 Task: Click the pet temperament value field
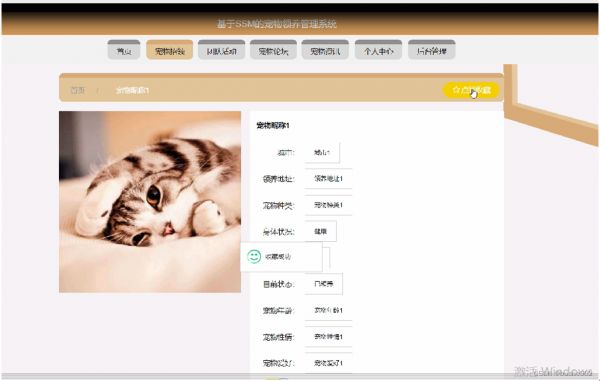coord(328,337)
